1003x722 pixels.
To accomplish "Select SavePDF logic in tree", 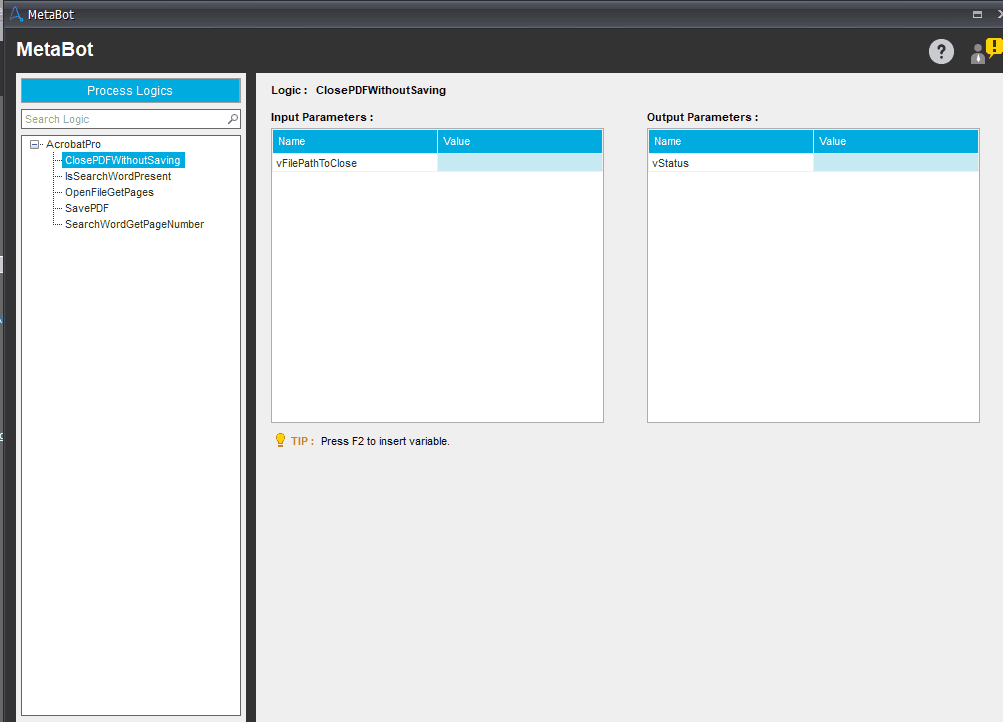I will point(87,208).
